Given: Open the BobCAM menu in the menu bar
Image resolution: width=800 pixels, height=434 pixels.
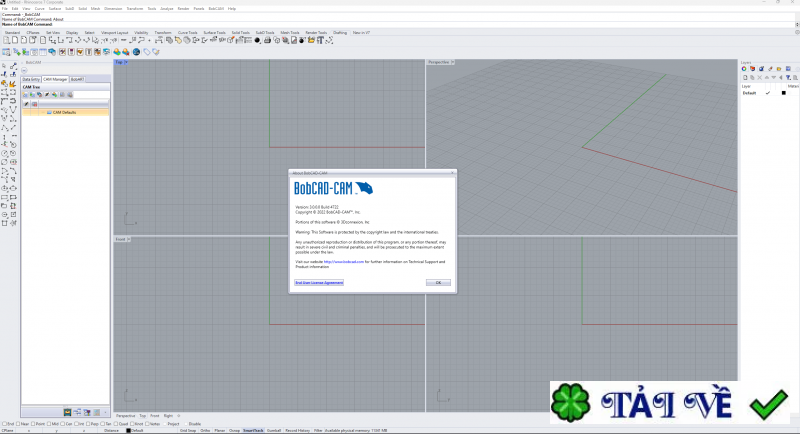Looking at the screenshot, I should [x=216, y=8].
